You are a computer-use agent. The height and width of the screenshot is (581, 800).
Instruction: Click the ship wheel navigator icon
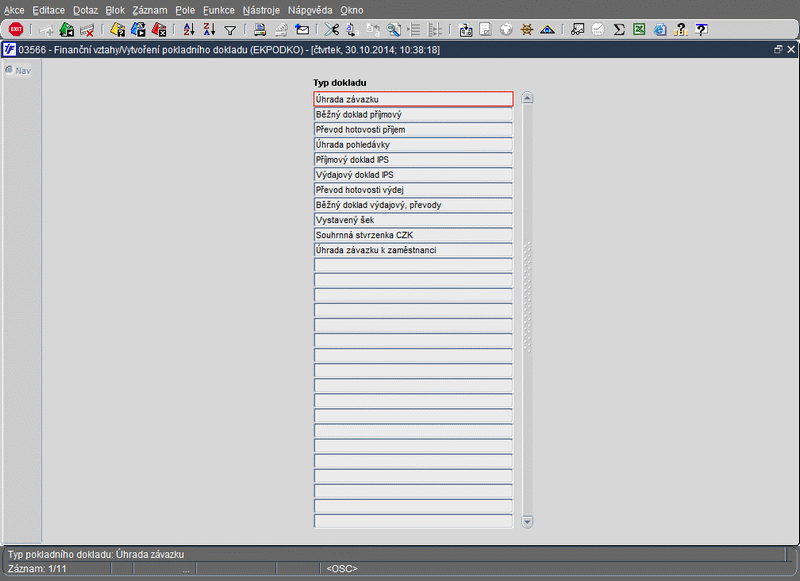pos(527,30)
